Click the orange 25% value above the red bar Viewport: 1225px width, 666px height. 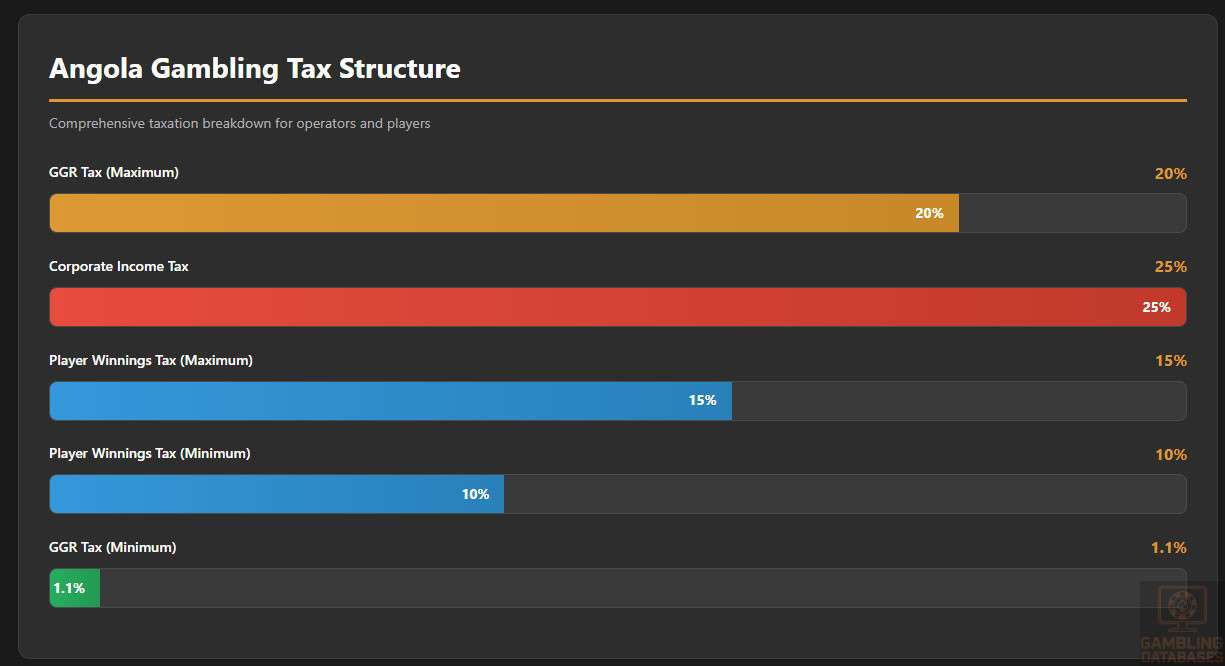pos(1170,267)
